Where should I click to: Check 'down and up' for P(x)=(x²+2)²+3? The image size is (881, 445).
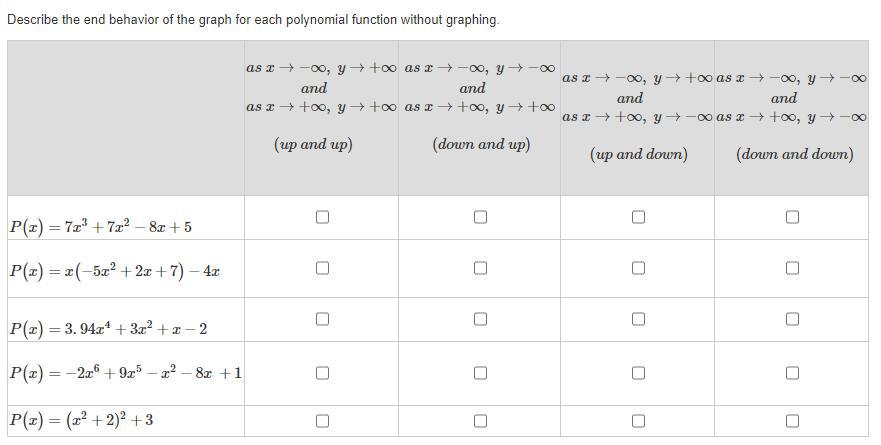click(x=480, y=420)
